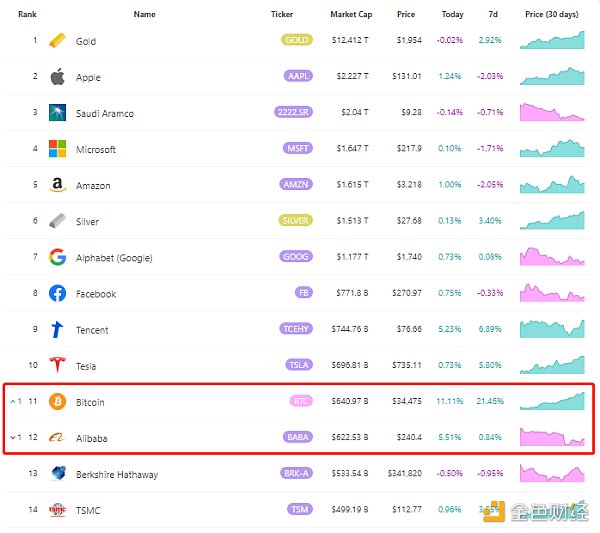Click the Alibaba logo icon
600x533 pixels.
58,438
